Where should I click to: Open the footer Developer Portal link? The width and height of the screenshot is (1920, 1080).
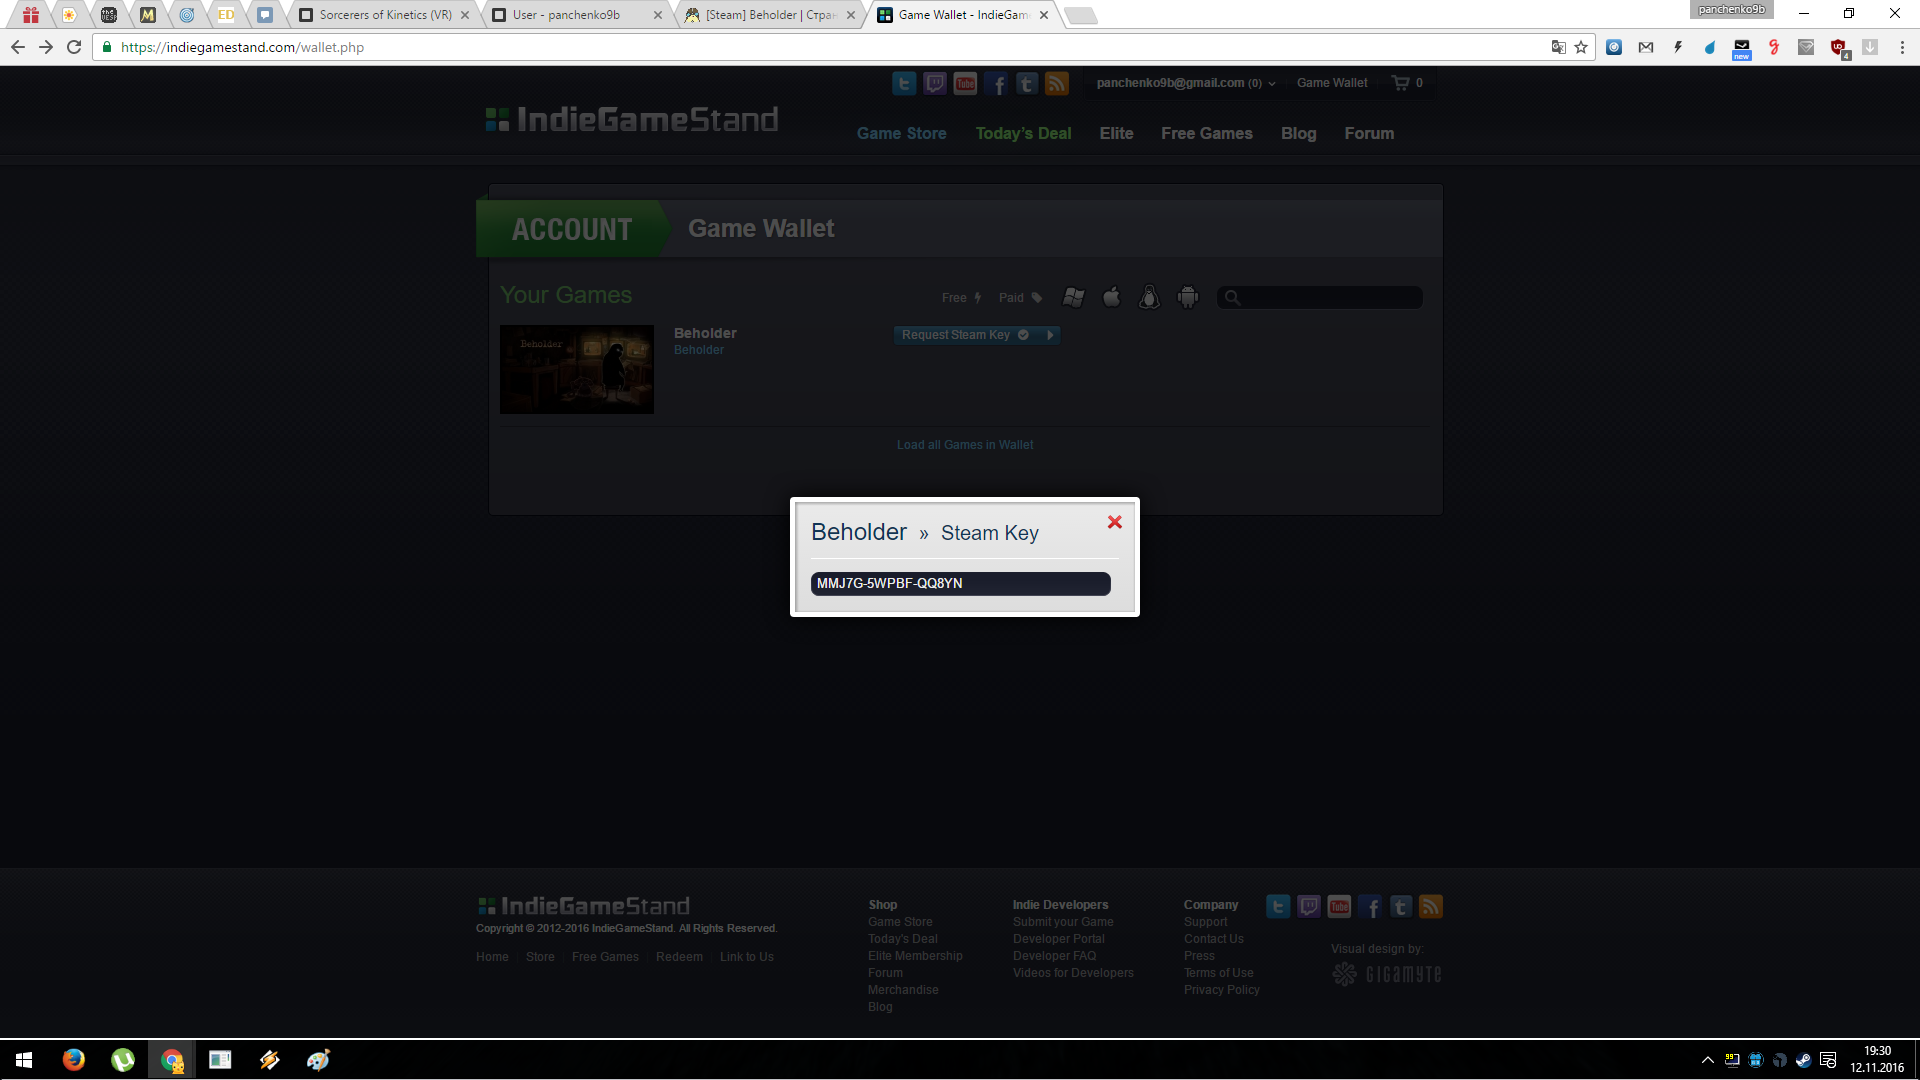pyautogui.click(x=1058, y=939)
